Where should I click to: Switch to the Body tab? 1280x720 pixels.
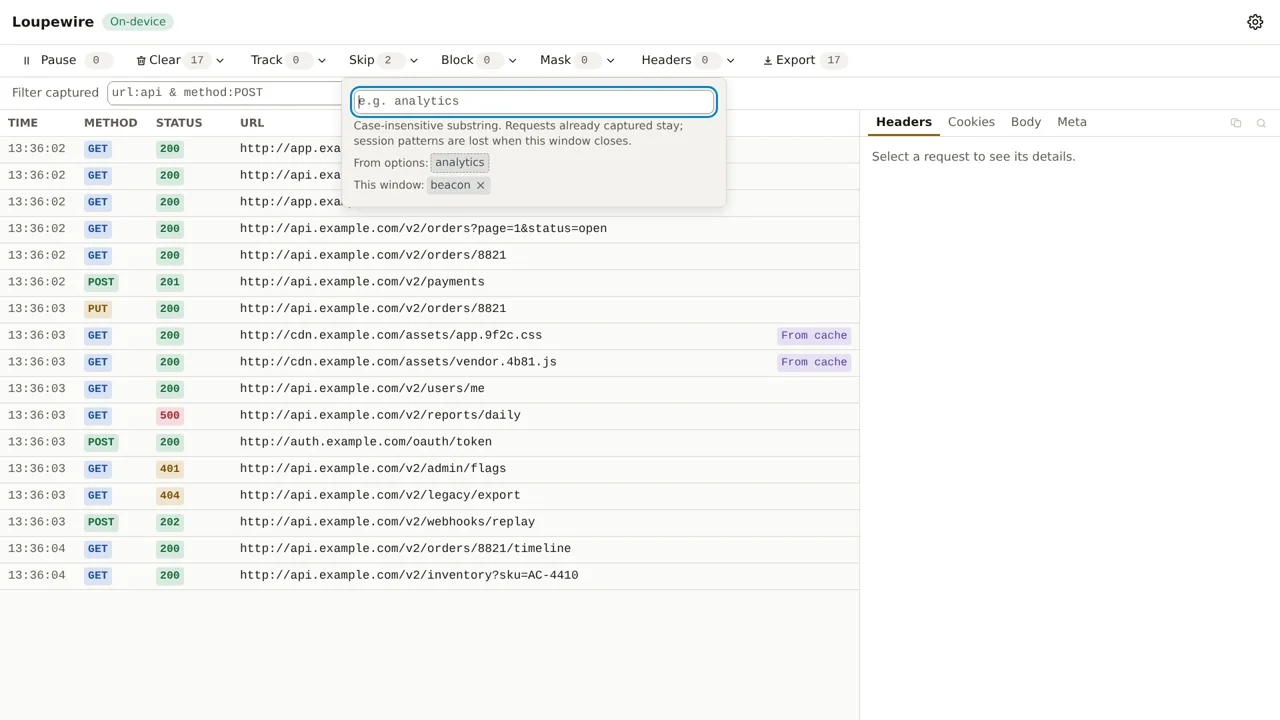click(x=1026, y=122)
